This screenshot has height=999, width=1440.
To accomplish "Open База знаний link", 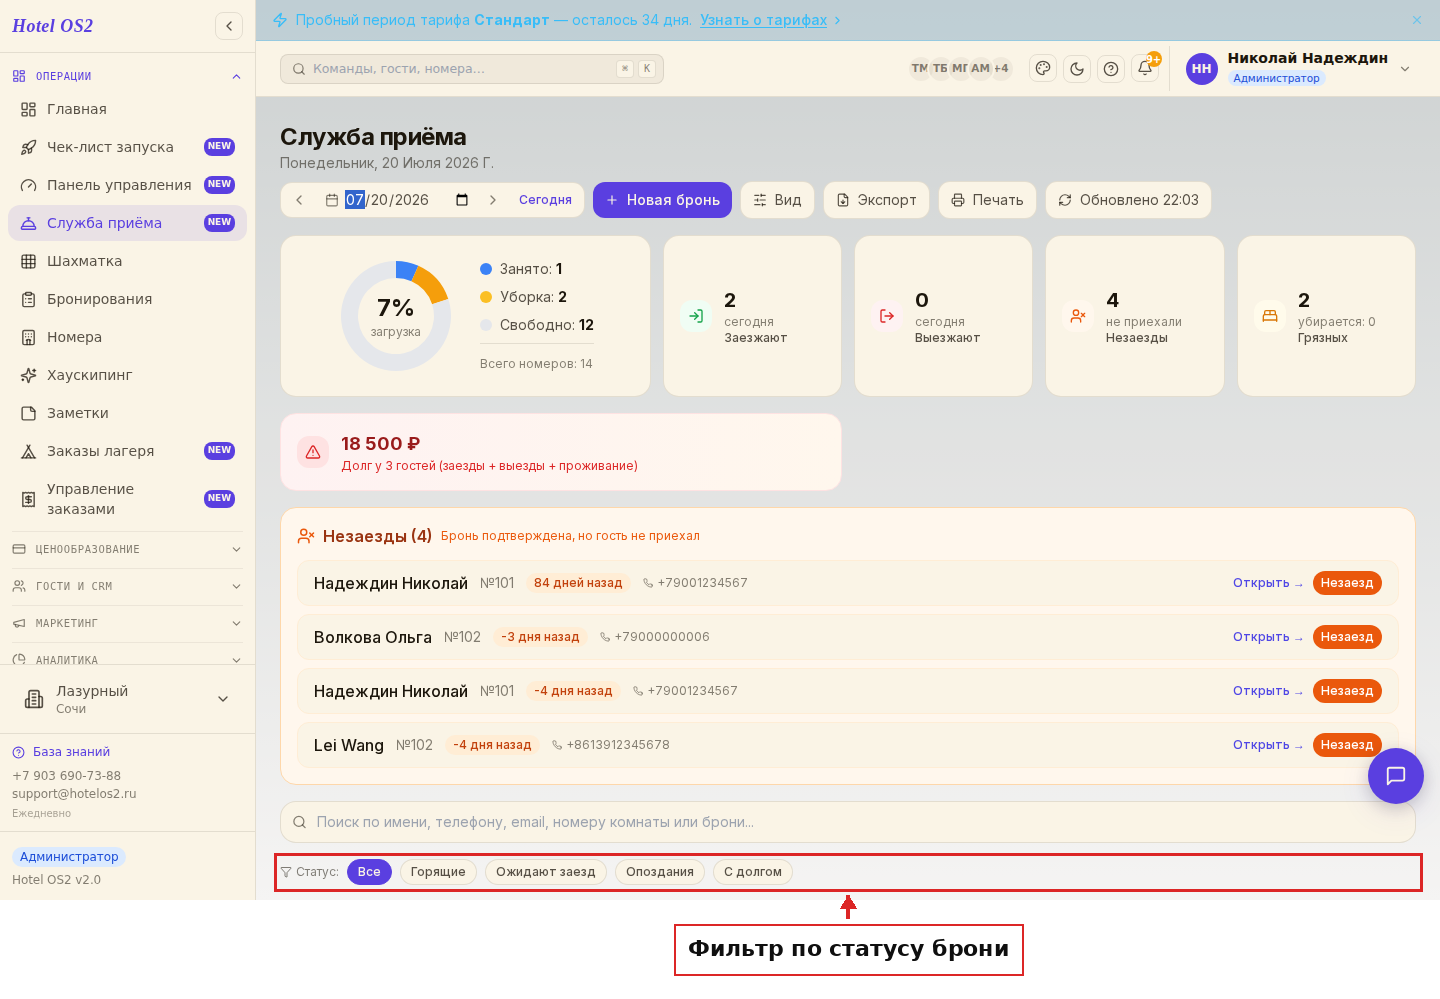I will [x=71, y=752].
